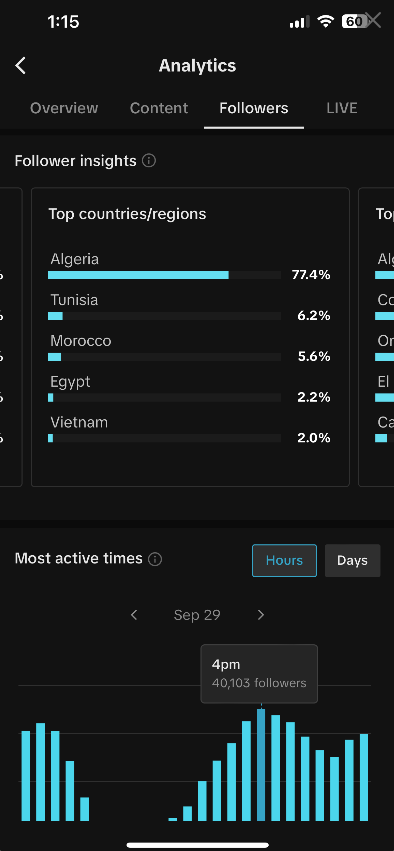This screenshot has width=394, height=851.
Task: Select the highlighted 4pm bar
Action: (x=261, y=765)
